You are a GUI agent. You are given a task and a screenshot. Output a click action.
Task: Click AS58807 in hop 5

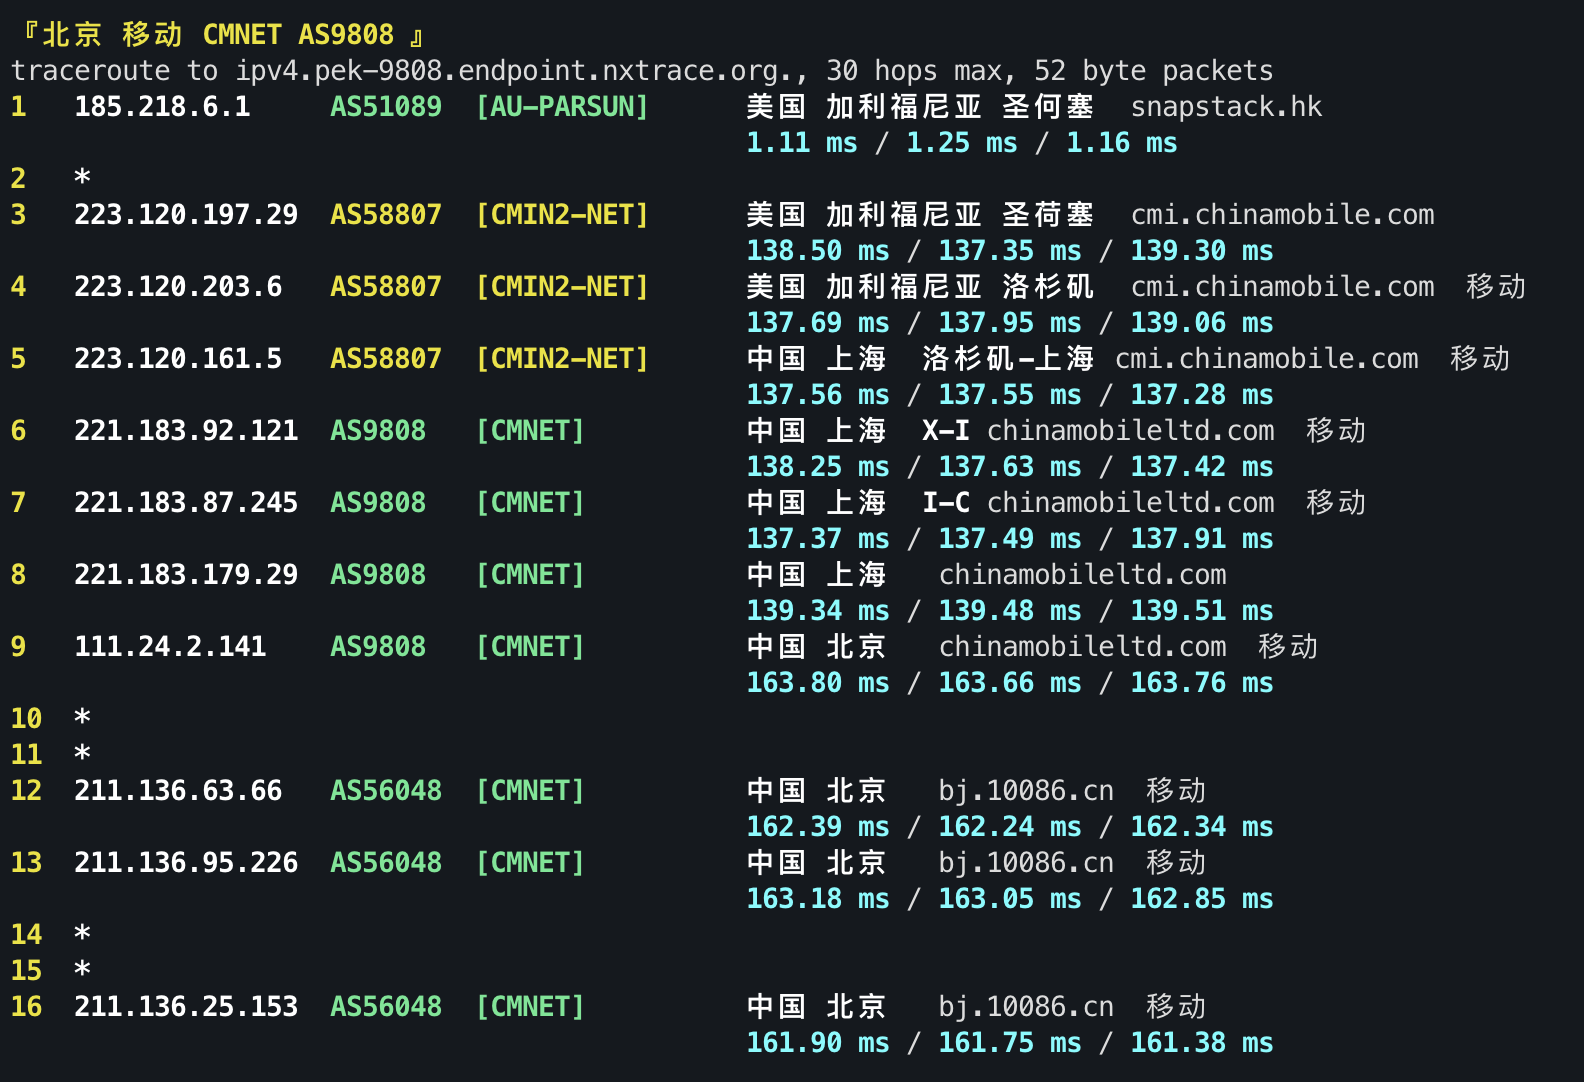[x=386, y=359]
